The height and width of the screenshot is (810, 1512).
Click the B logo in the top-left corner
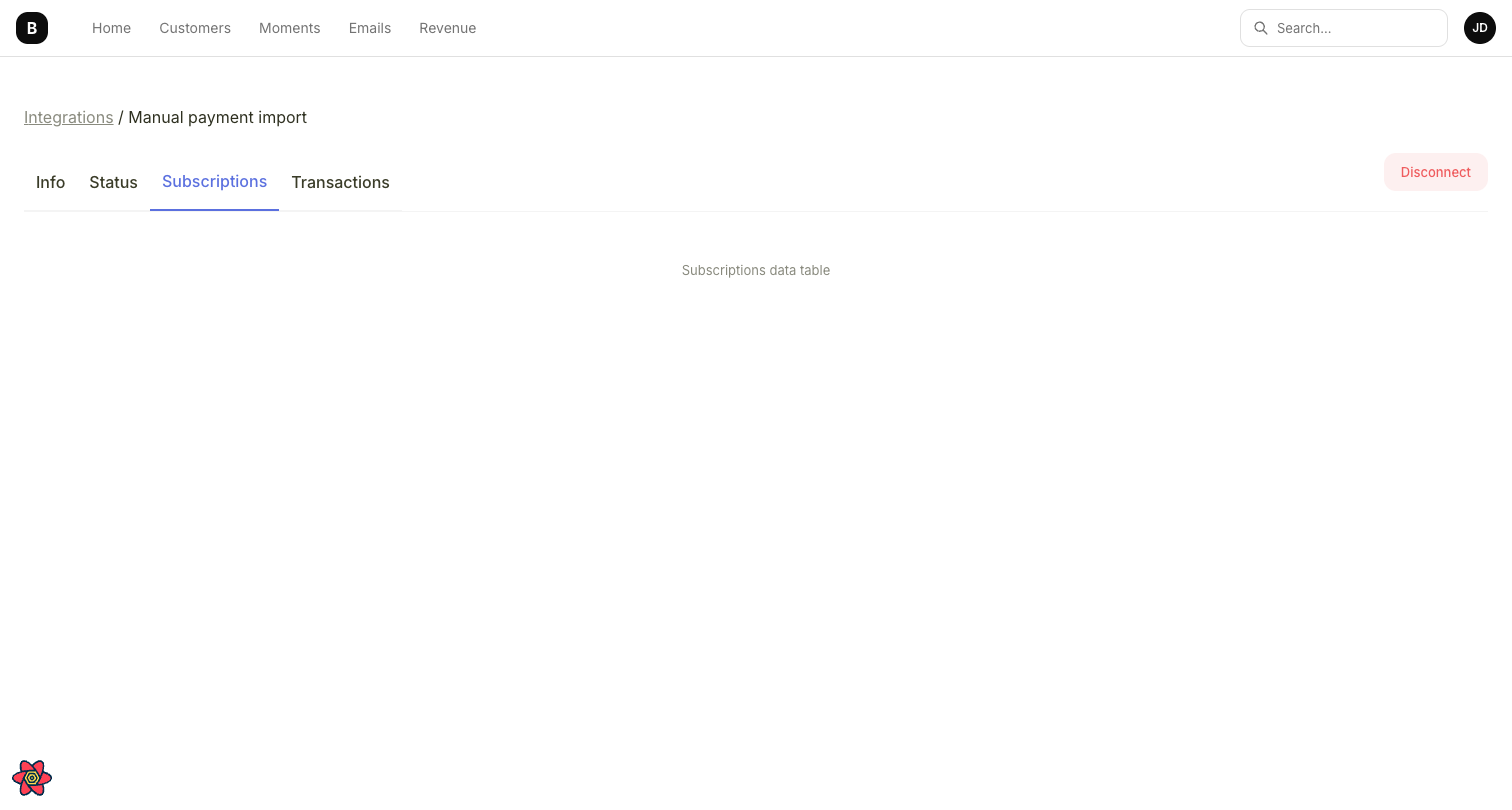[x=31, y=27]
